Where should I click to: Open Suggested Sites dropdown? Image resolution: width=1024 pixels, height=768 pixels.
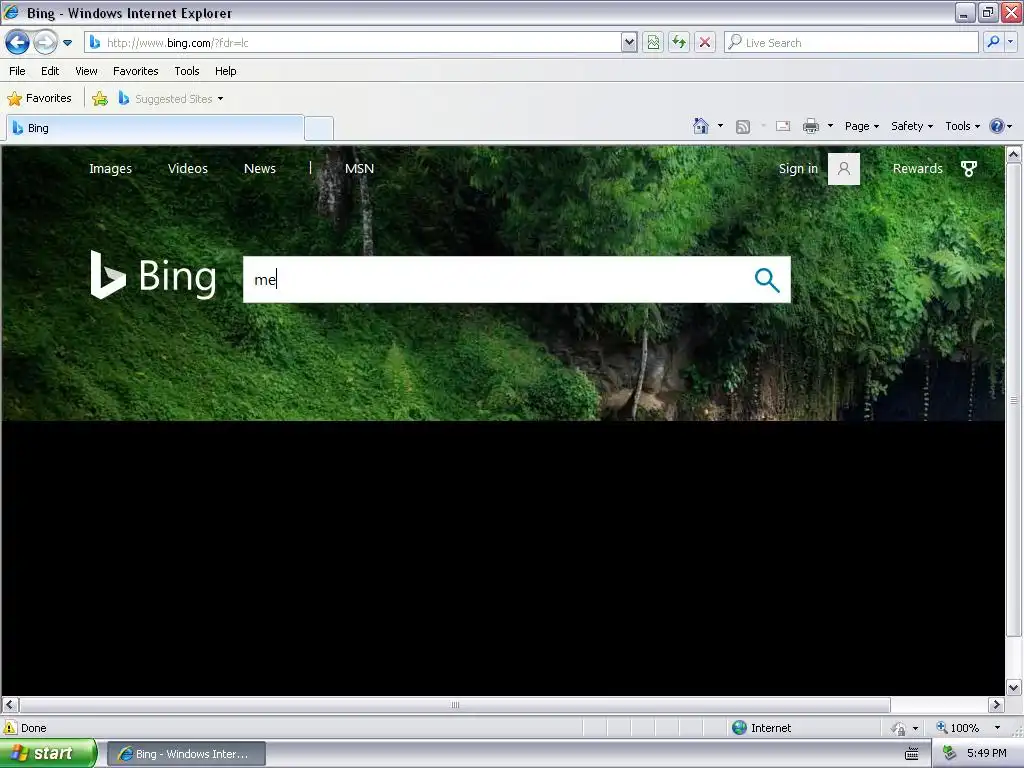[171, 99]
